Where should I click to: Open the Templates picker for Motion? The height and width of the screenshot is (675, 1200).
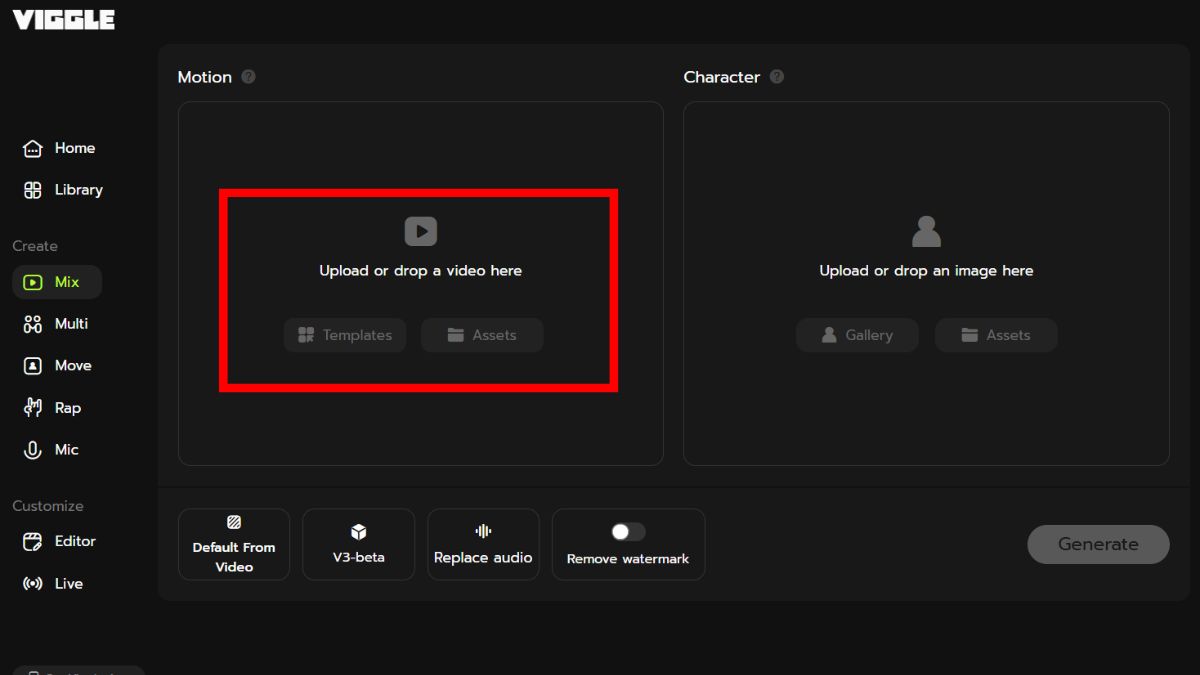344,335
